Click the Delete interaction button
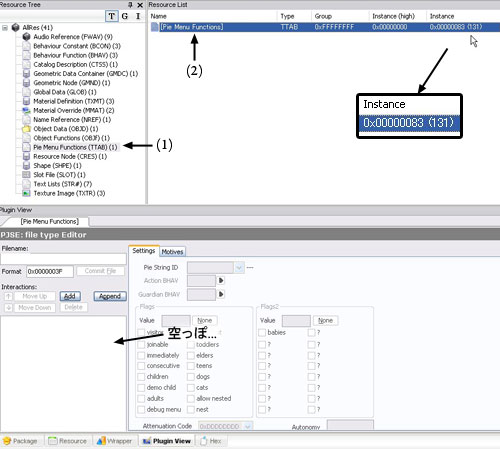 point(74,307)
